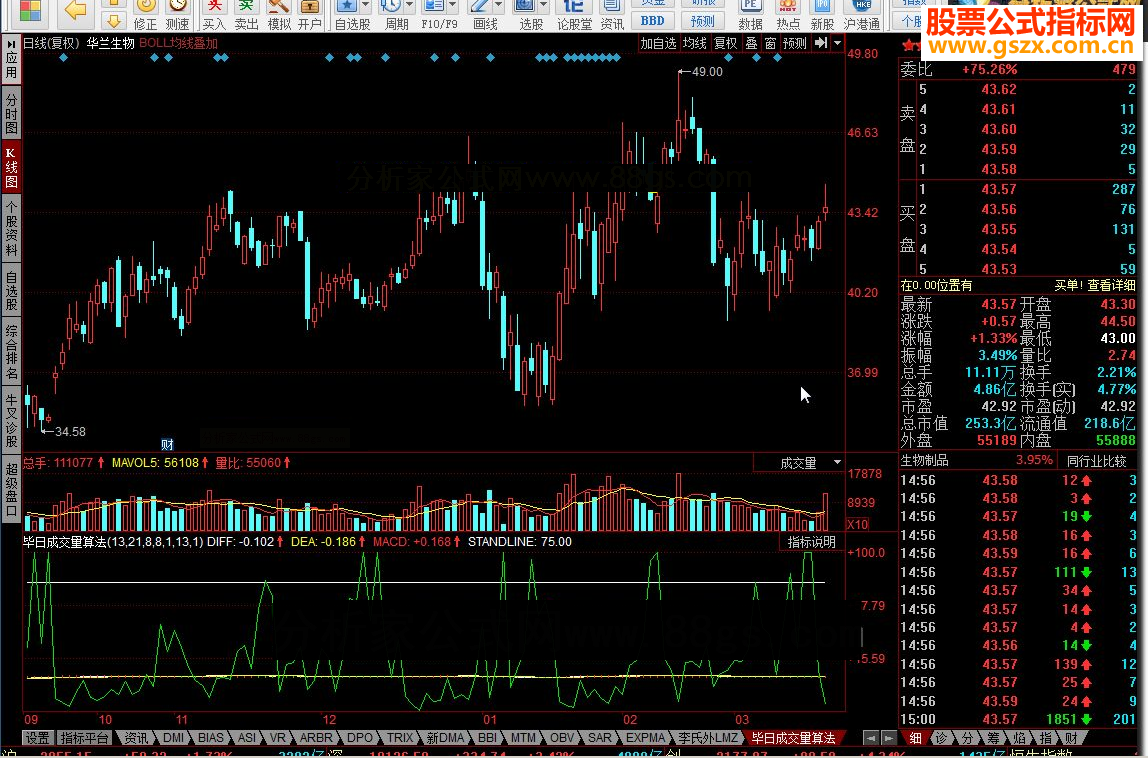Select the 牛叉诊股 sidebar tab

click(x=11, y=420)
